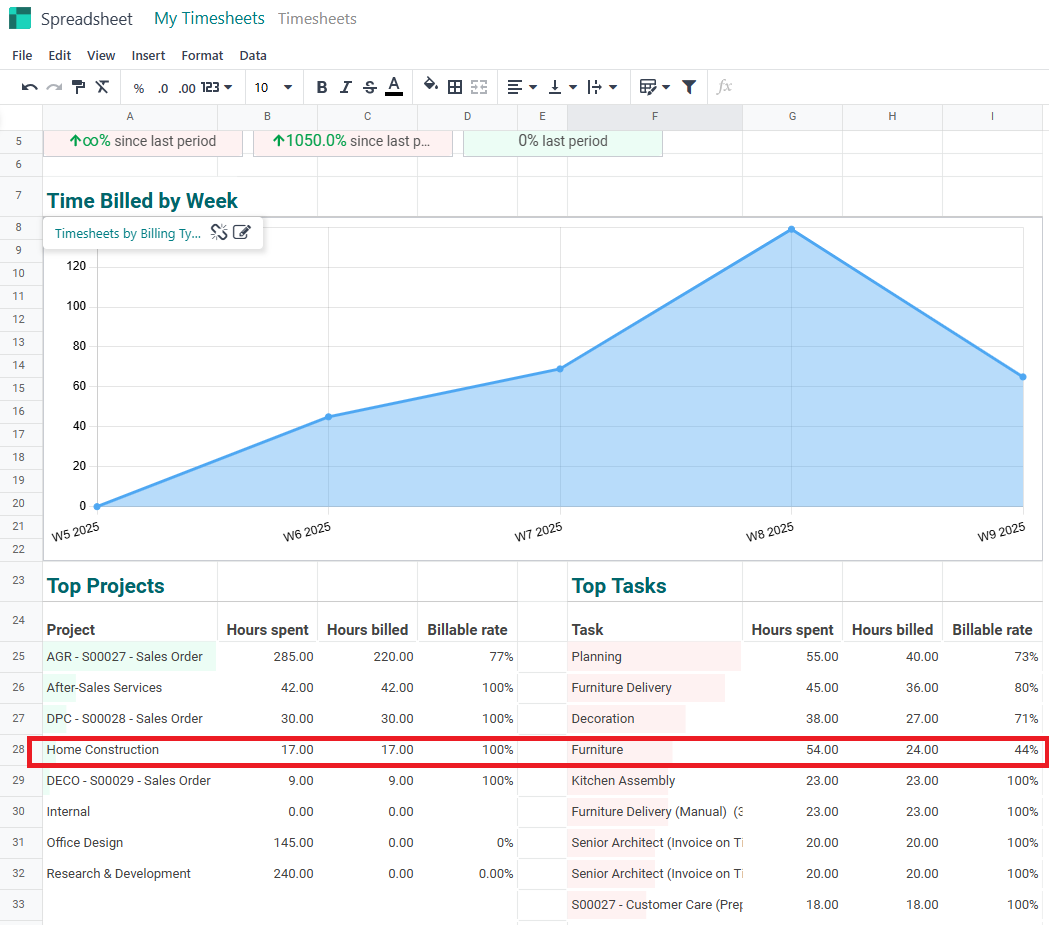Click the fx formula bar field
This screenshot has width=1049, height=925.
(725, 87)
